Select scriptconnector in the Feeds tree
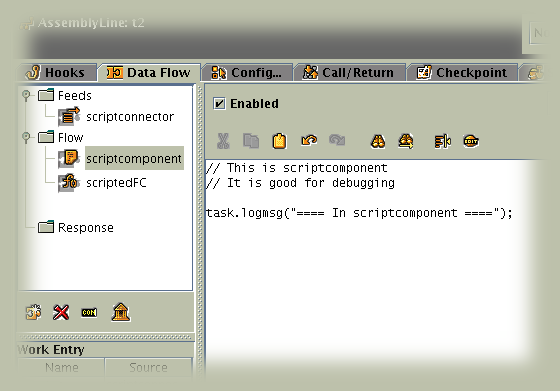This screenshot has width=560, height=391. coord(130,116)
